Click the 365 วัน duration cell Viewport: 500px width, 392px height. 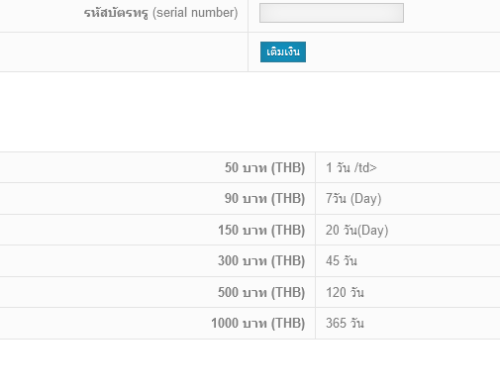tap(408, 323)
